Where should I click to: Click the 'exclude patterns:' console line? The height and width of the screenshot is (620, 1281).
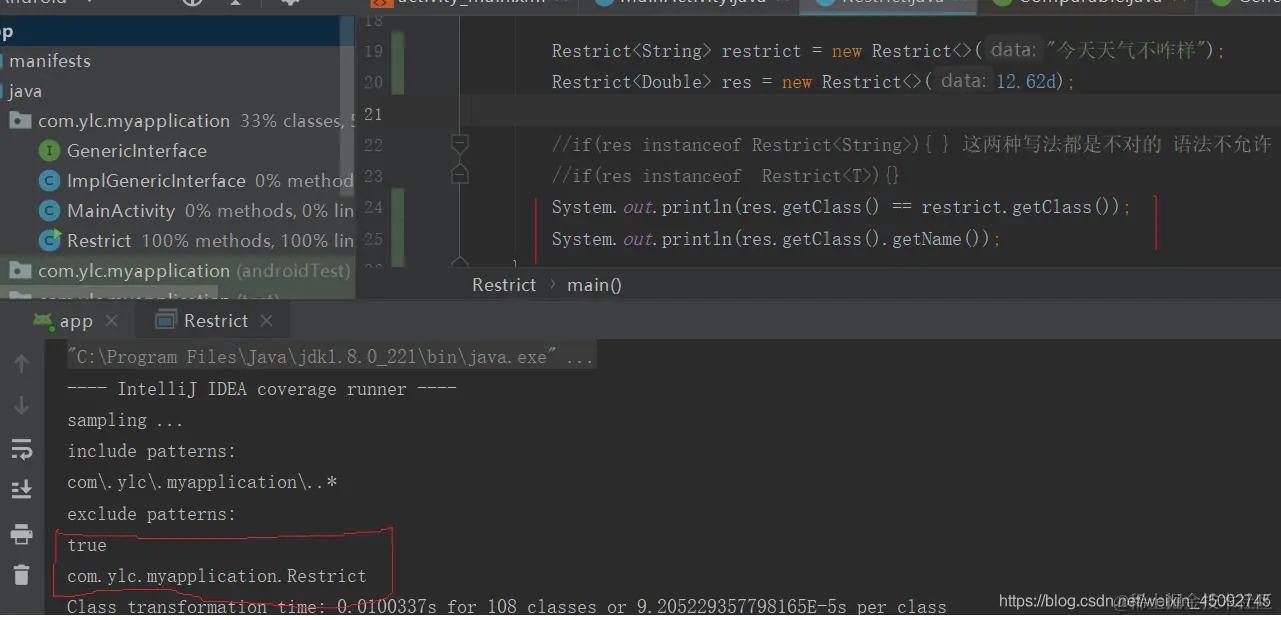pyautogui.click(x=151, y=514)
